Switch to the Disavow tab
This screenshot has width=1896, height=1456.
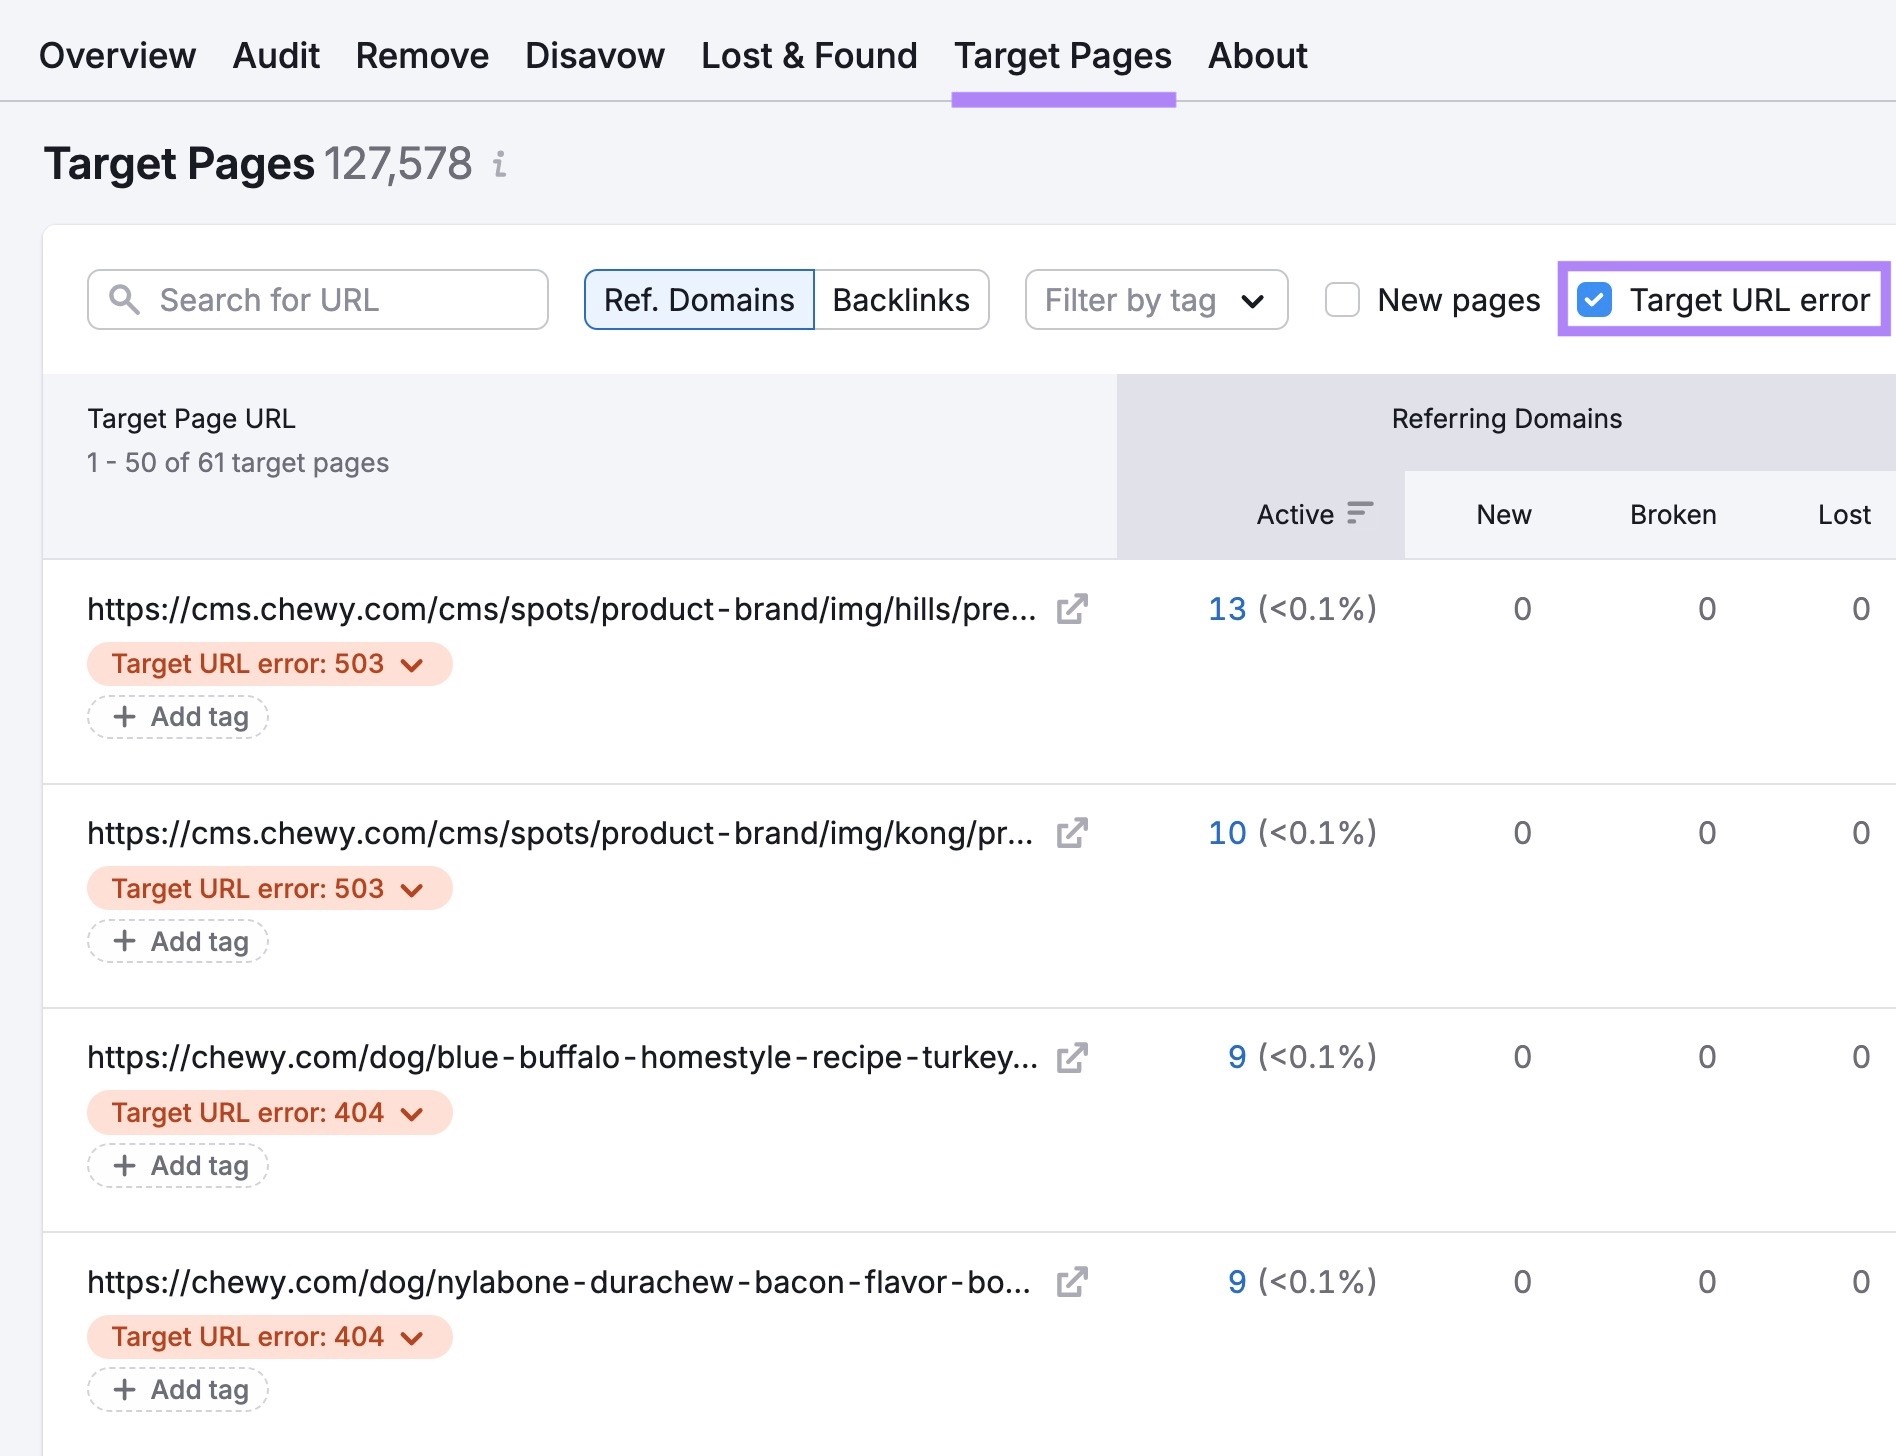pyautogui.click(x=593, y=55)
